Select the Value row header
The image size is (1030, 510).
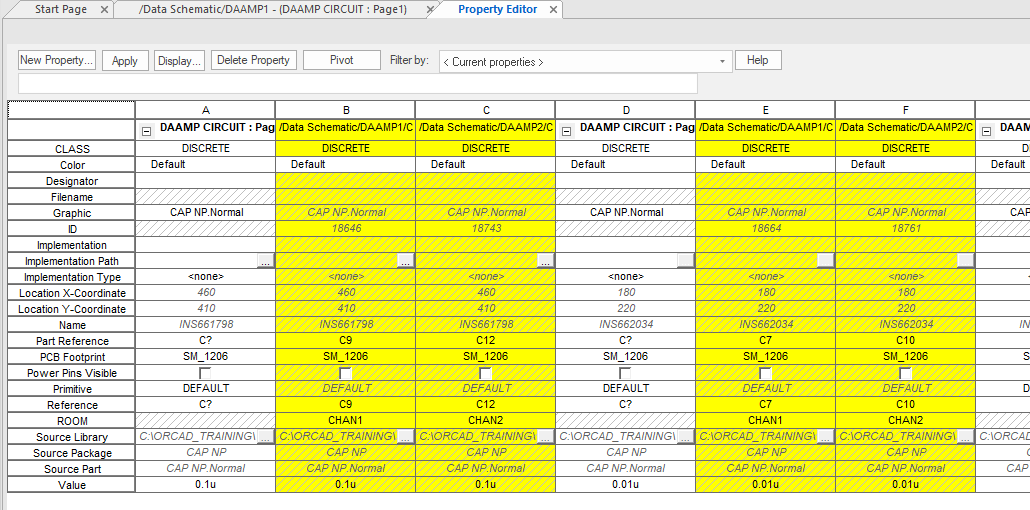72,485
